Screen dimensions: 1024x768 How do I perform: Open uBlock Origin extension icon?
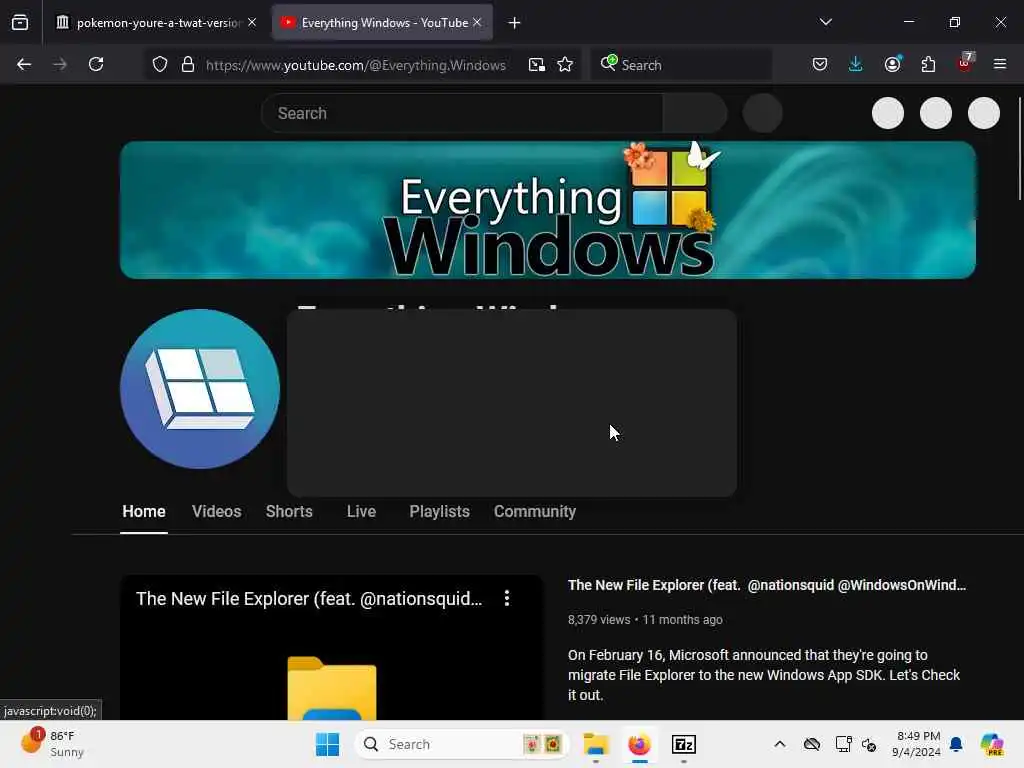click(x=965, y=63)
